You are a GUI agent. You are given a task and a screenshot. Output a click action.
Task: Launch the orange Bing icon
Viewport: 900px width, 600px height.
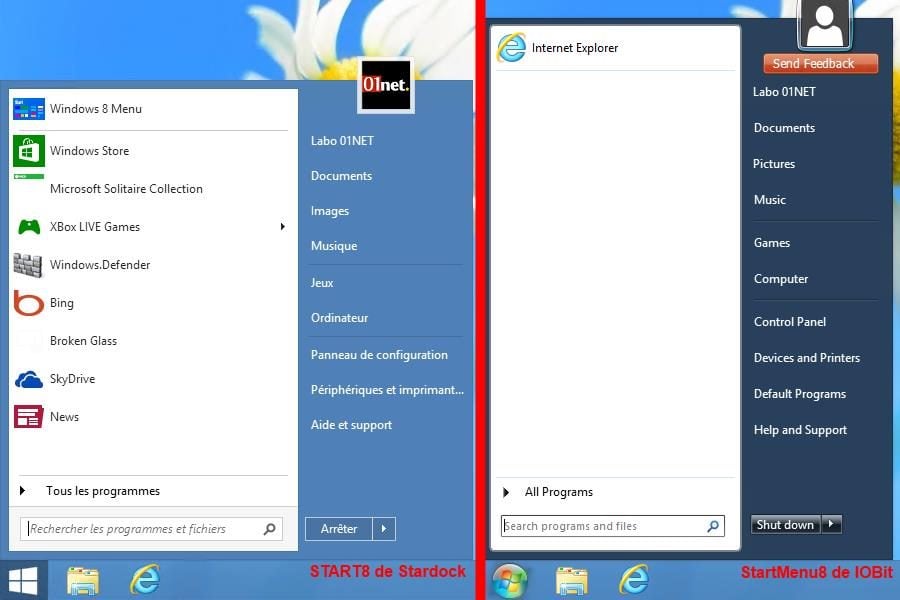coord(29,303)
